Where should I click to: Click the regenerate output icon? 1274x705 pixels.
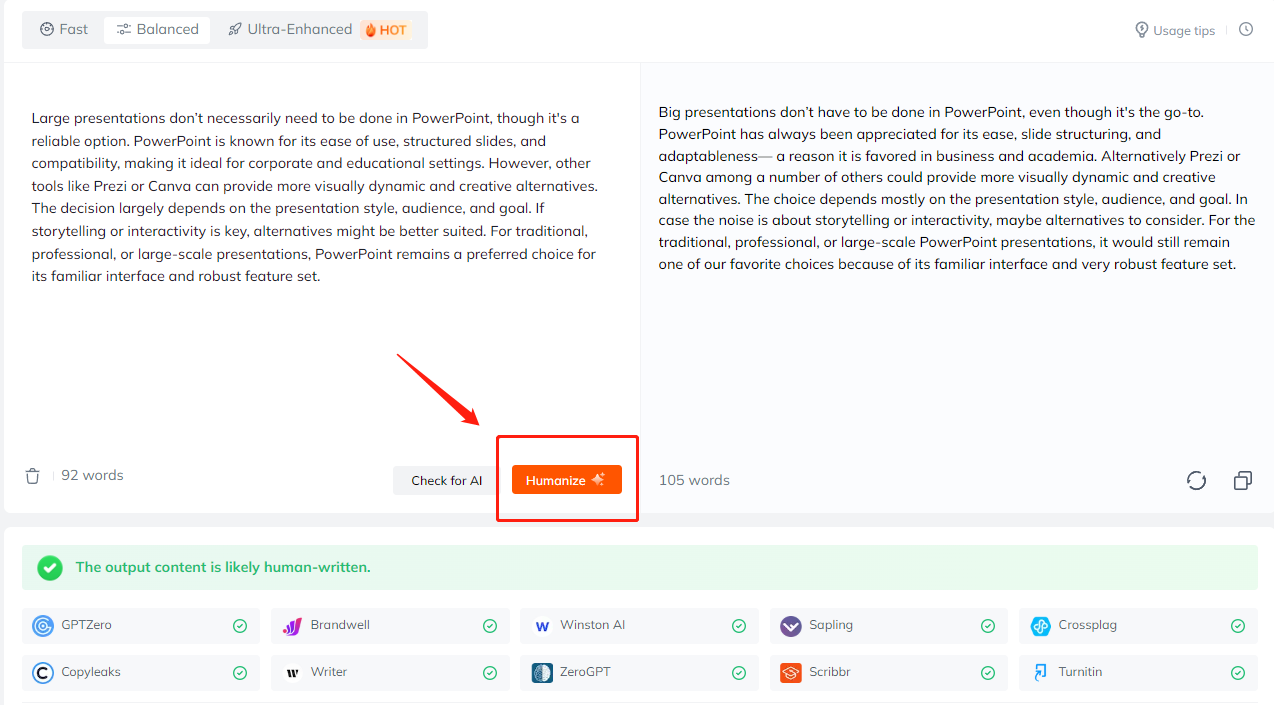tap(1196, 481)
